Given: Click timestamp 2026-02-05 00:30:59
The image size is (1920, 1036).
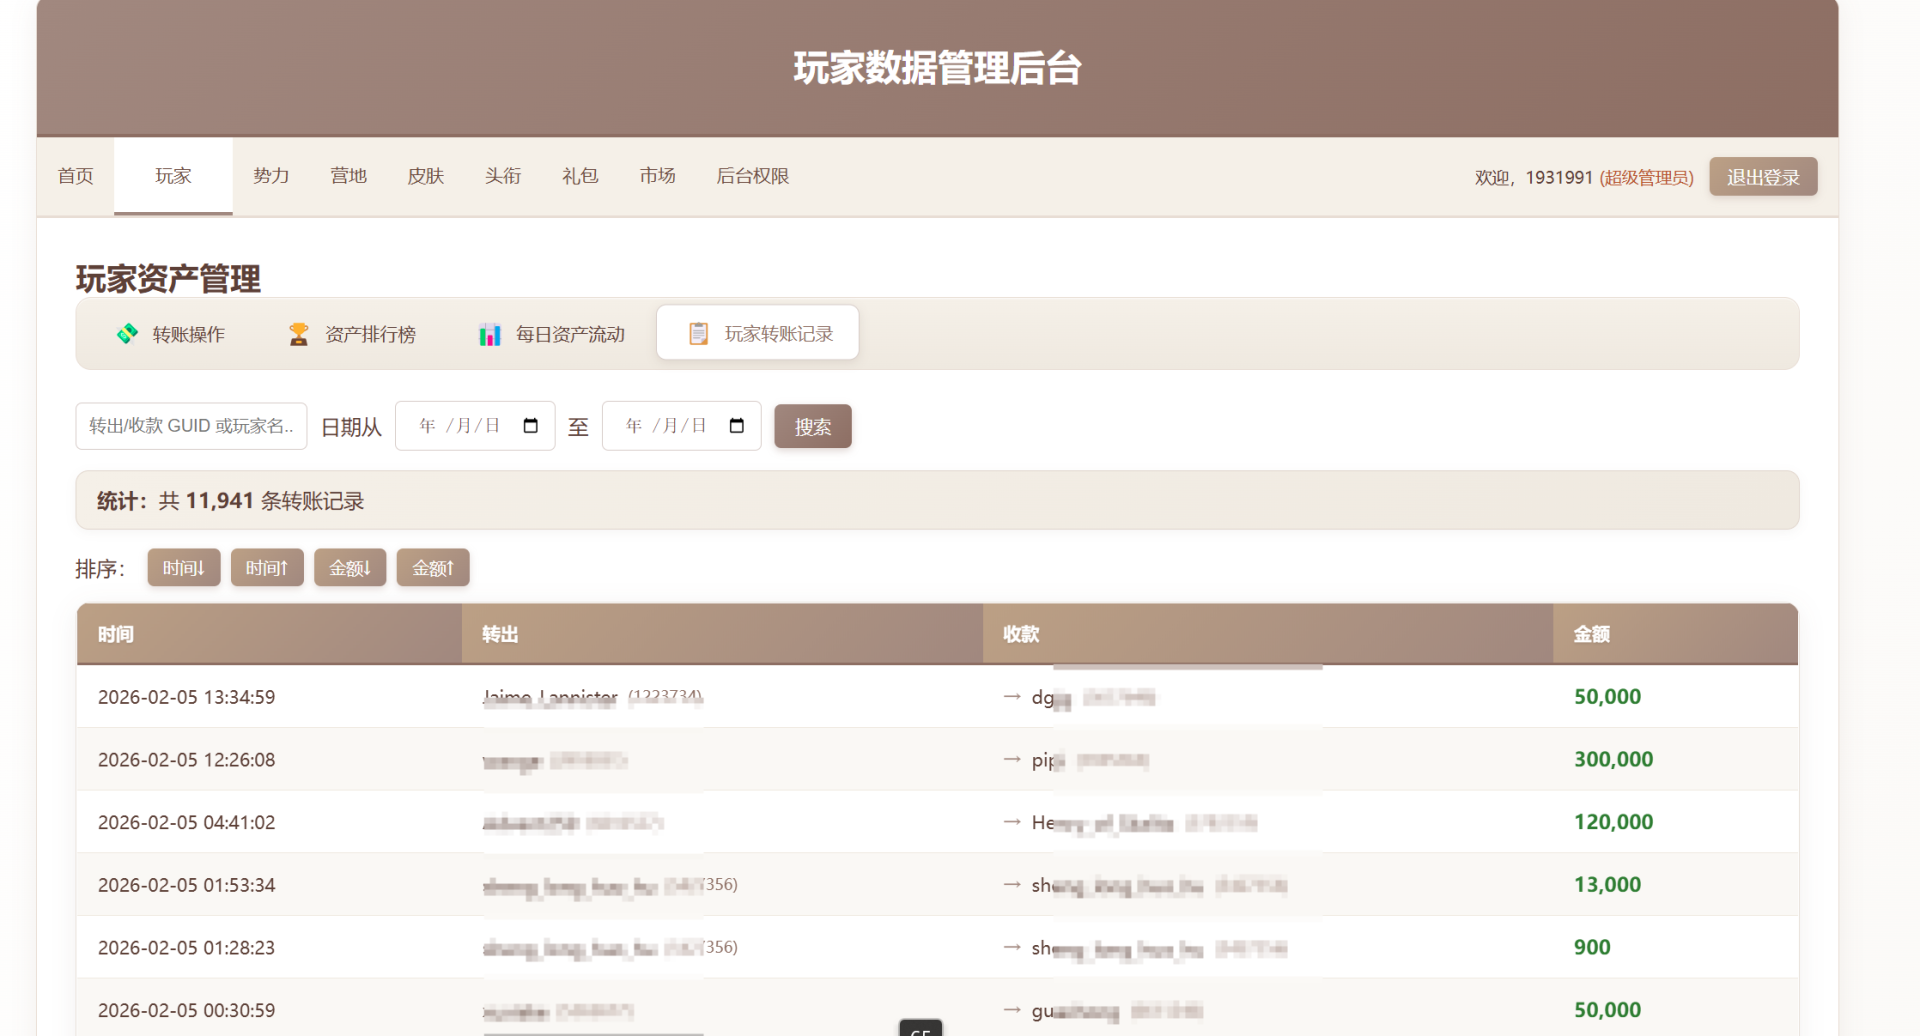Looking at the screenshot, I should click(x=186, y=1010).
